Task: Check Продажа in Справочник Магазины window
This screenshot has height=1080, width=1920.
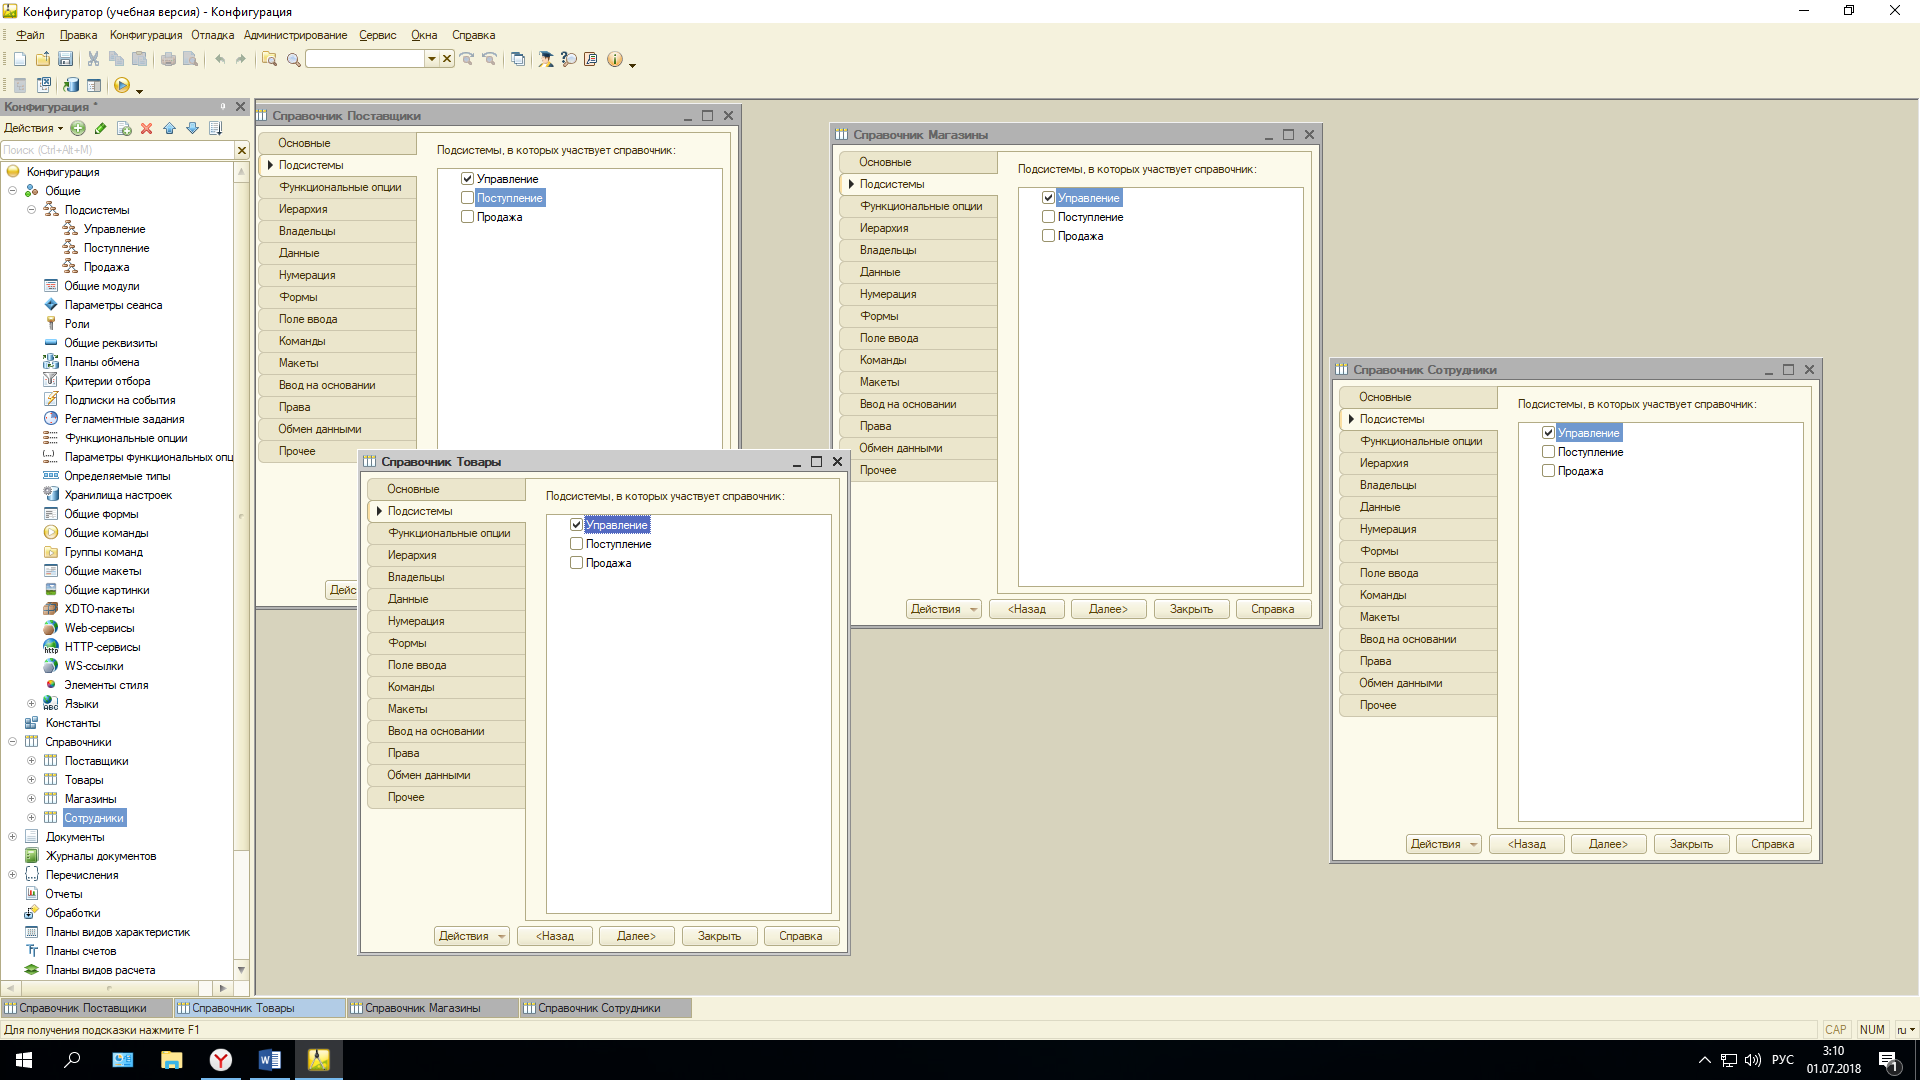Action: (1048, 236)
